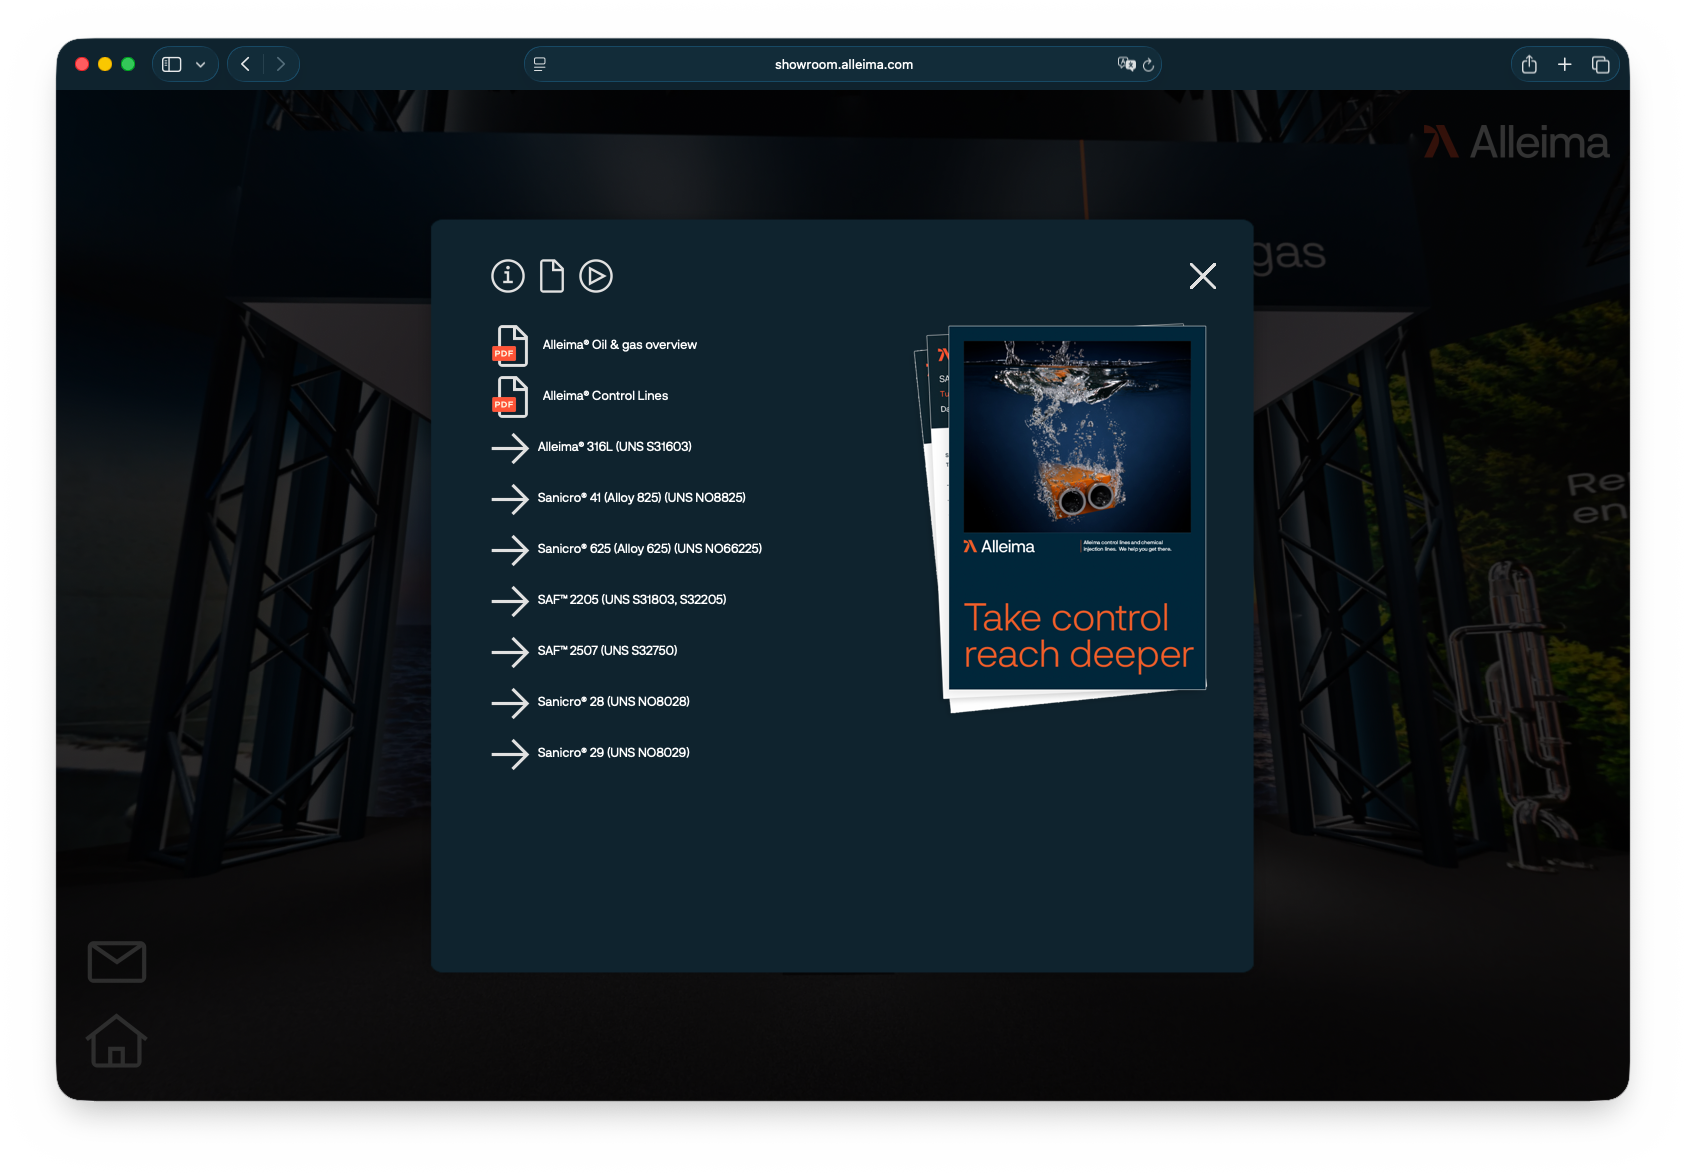
Task: Close the oil and gas dialog
Action: [x=1203, y=276]
